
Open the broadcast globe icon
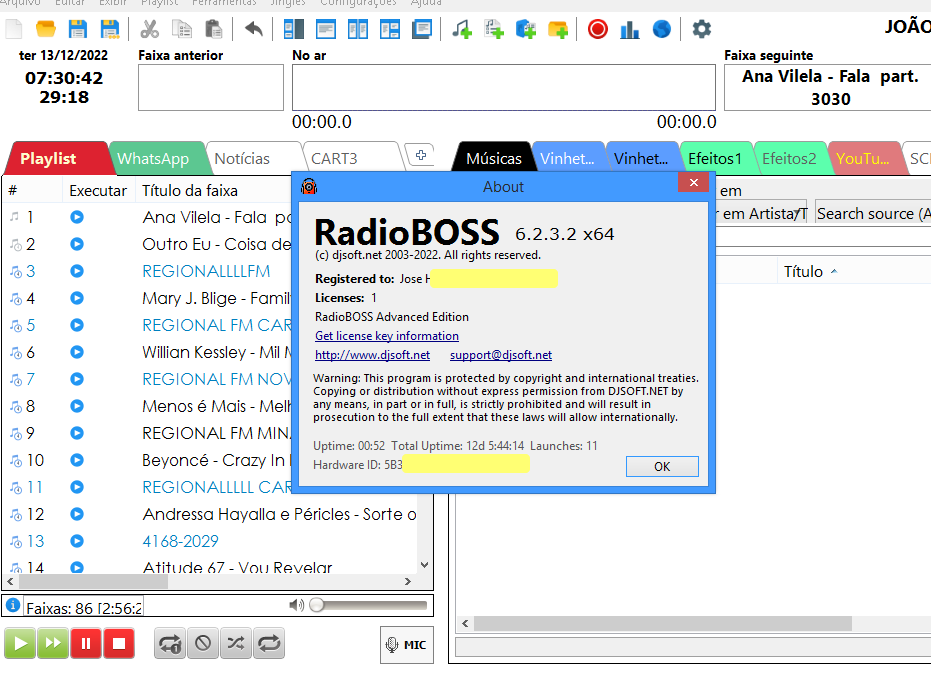661,28
